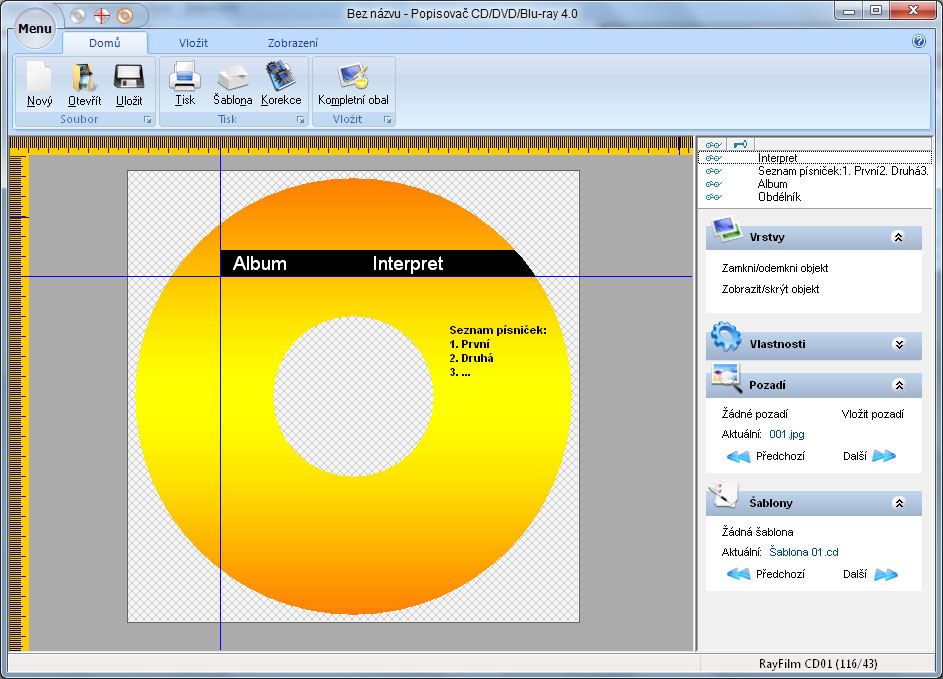Print the label using the Tisk icon
The height and width of the screenshot is (679, 943).
(x=186, y=78)
